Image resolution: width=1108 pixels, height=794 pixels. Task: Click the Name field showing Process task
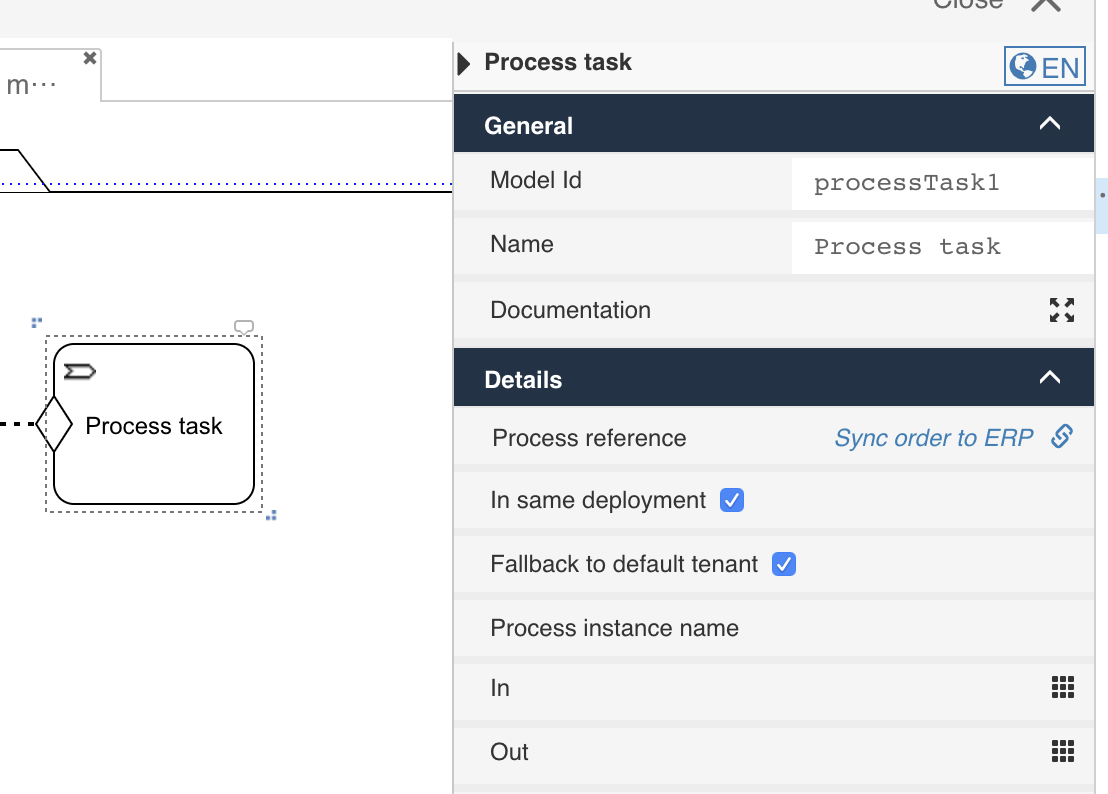pyautogui.click(x=941, y=246)
